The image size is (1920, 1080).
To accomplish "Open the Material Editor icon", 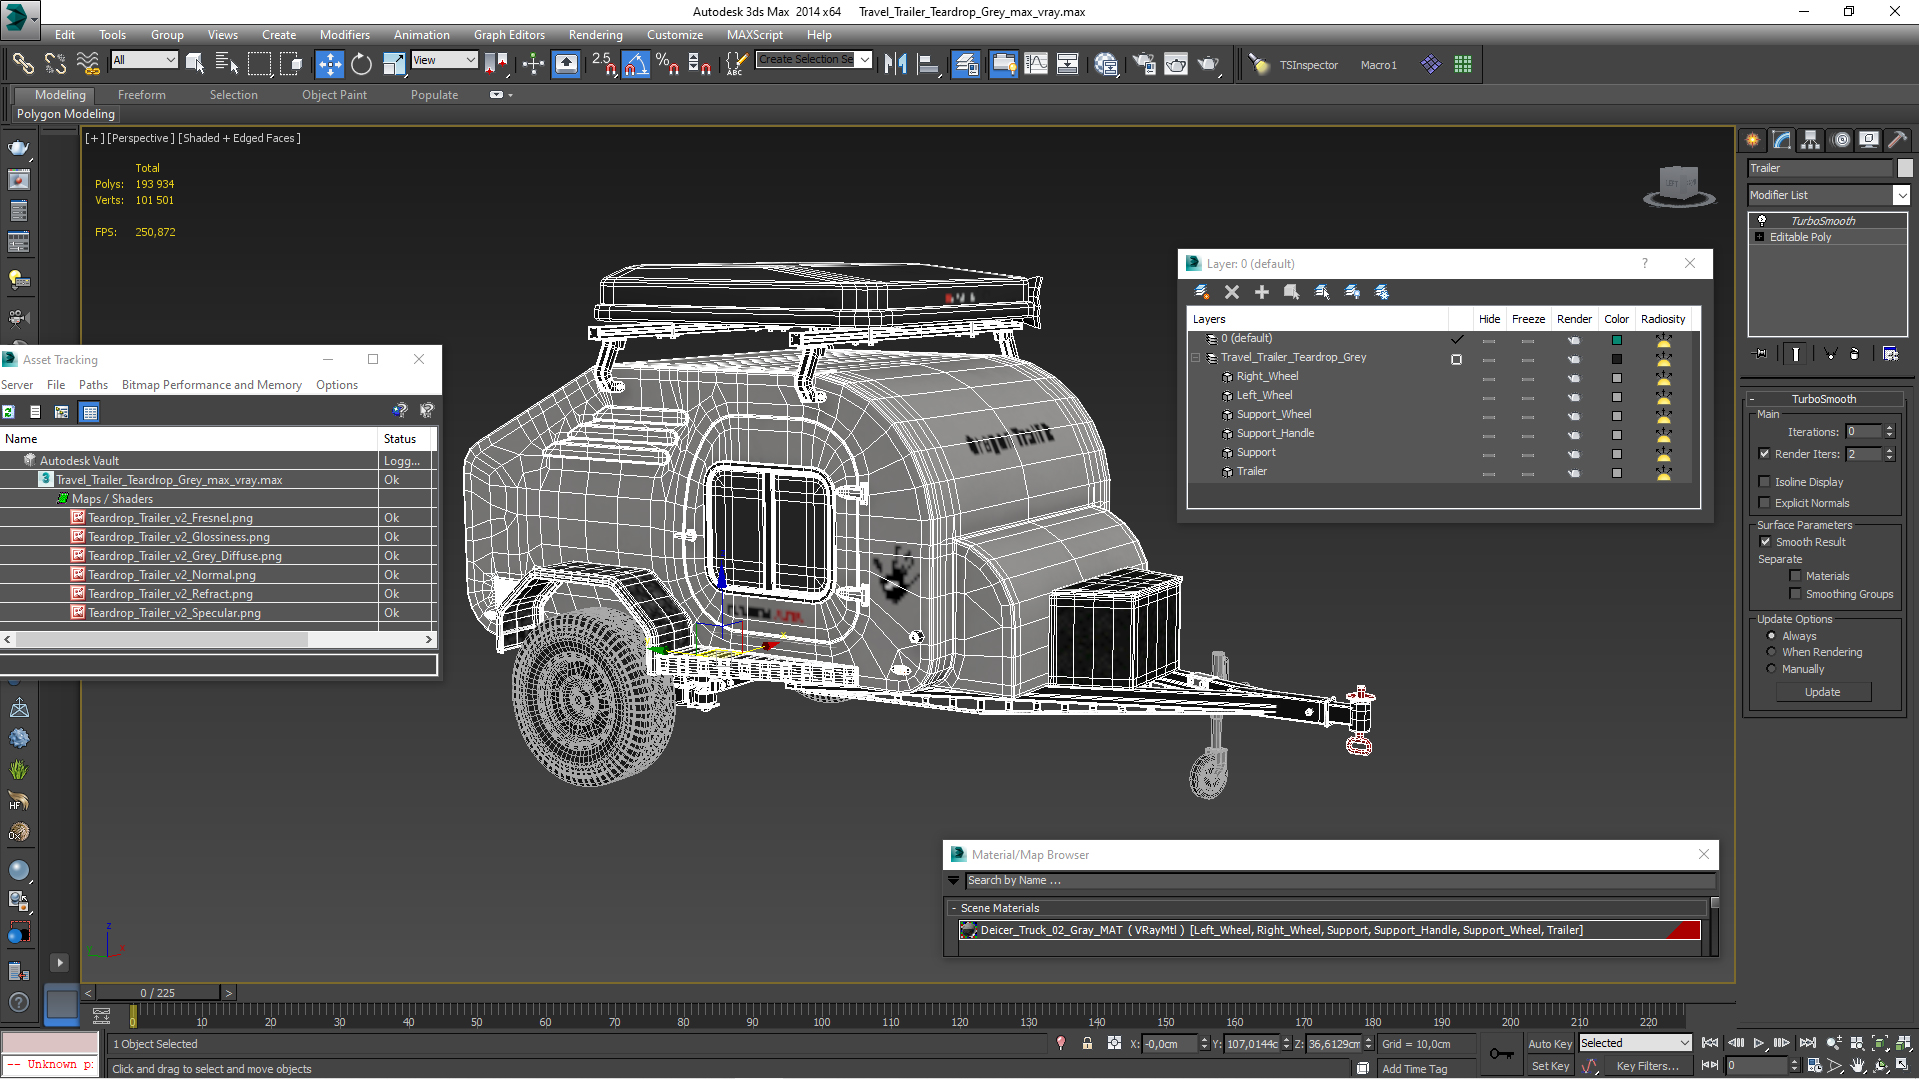I will click(x=1106, y=64).
